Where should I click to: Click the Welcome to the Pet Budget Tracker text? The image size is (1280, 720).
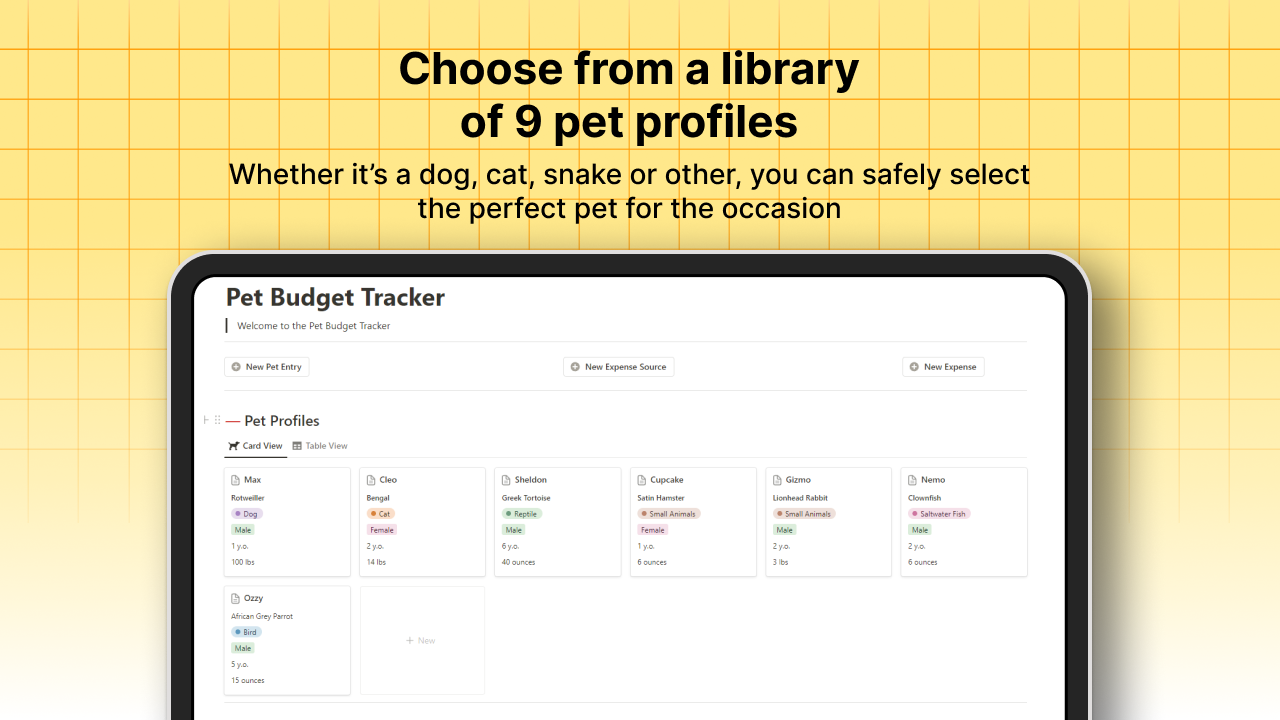(x=313, y=325)
